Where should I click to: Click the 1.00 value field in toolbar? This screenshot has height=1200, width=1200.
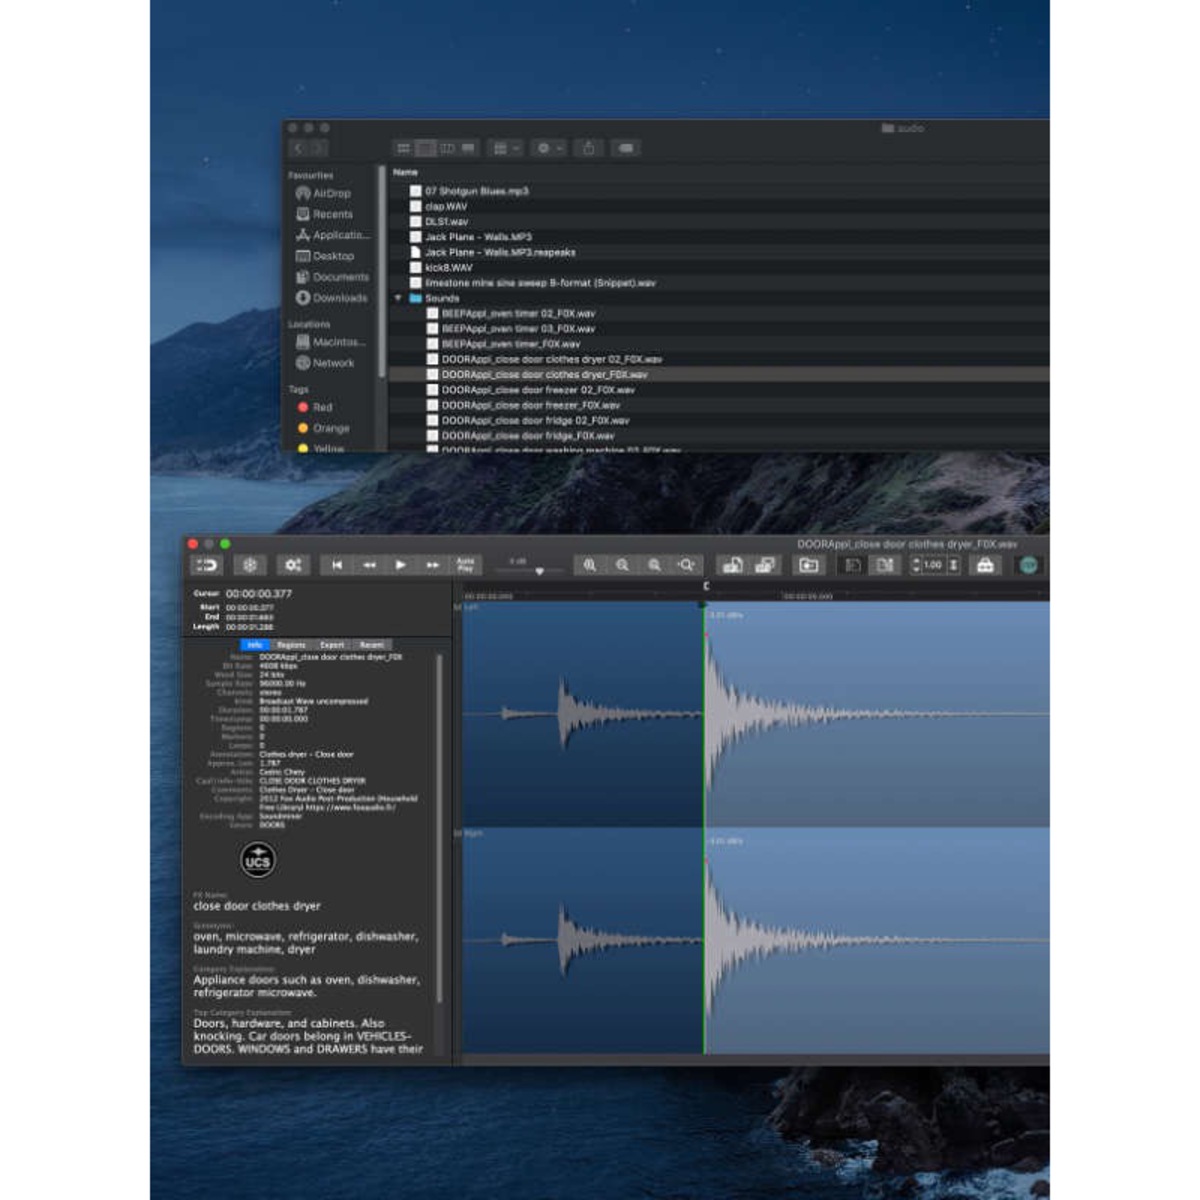click(x=933, y=565)
